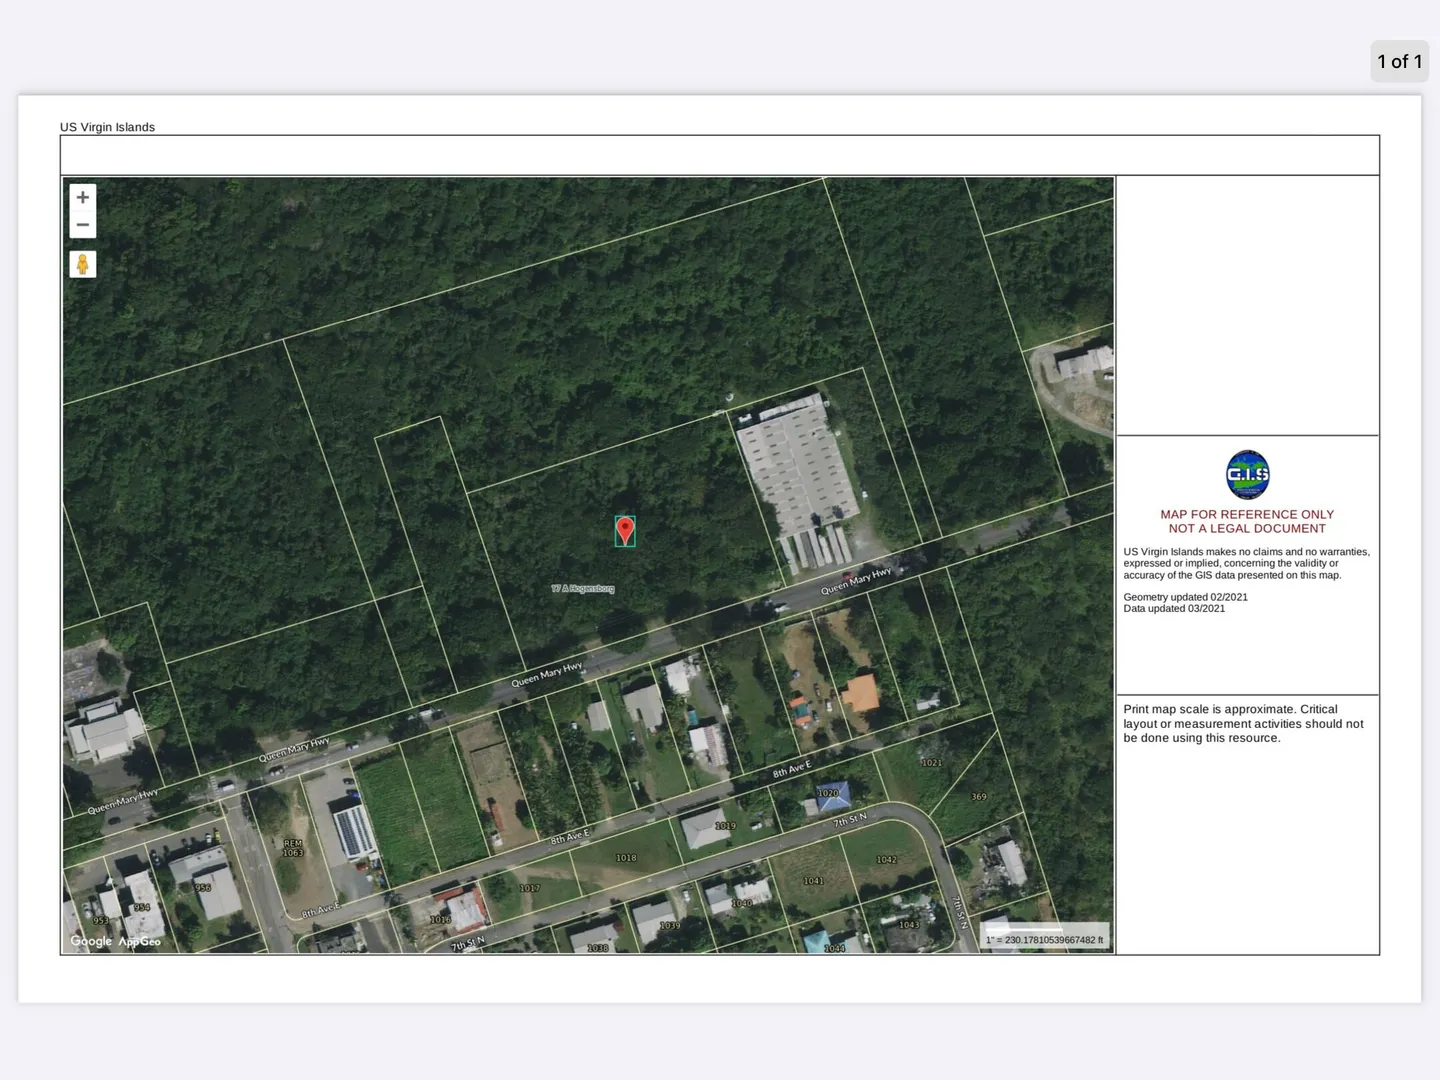Select the REM 1063 parcel label

[293, 848]
